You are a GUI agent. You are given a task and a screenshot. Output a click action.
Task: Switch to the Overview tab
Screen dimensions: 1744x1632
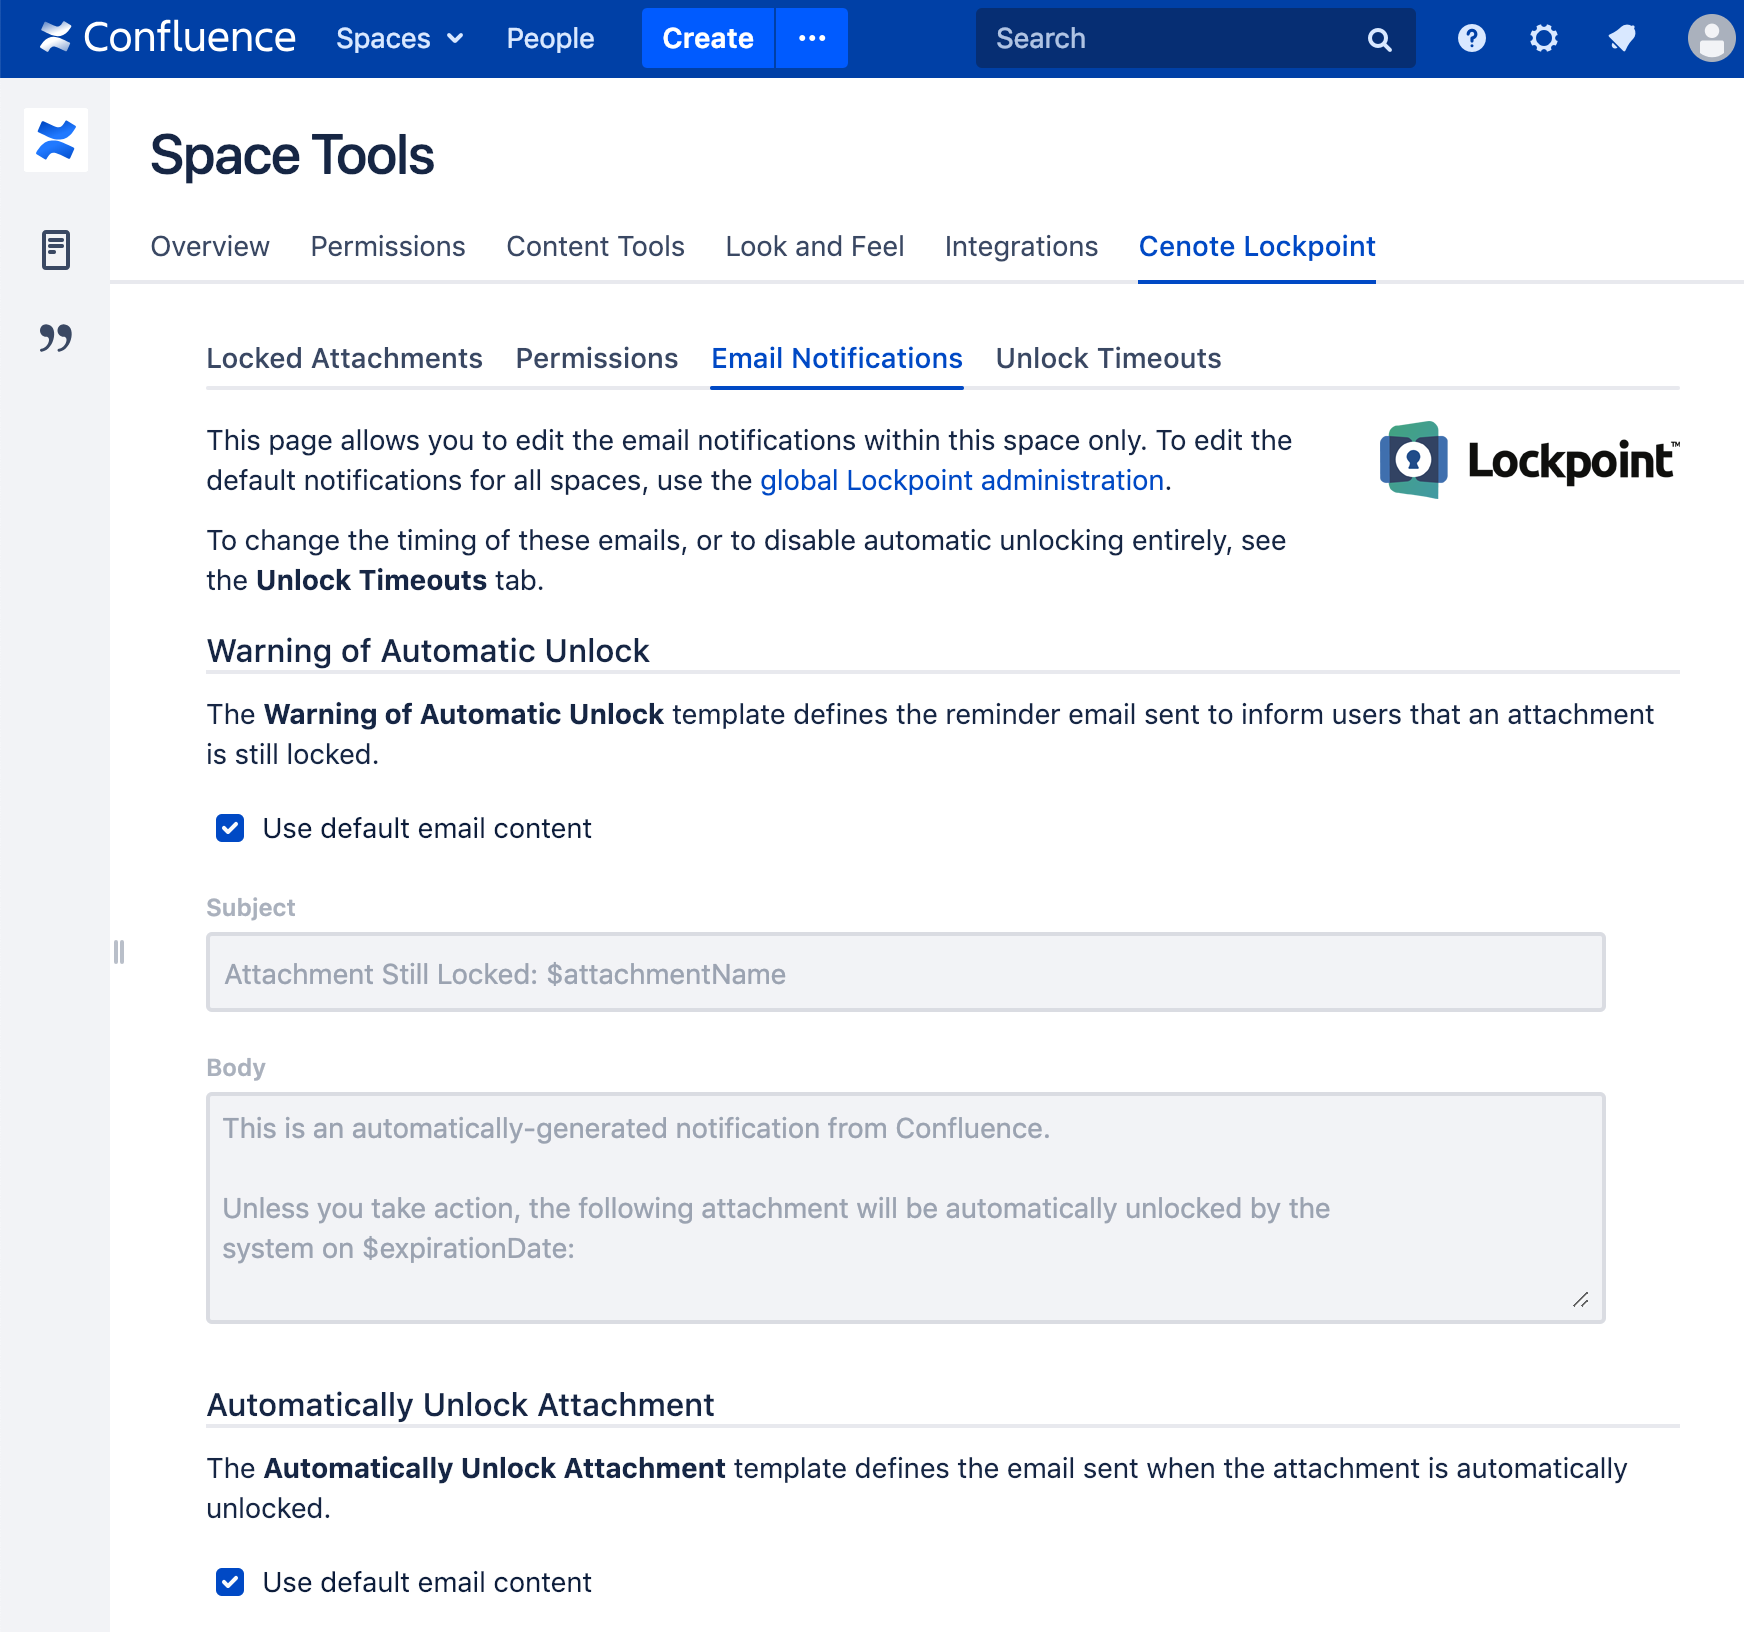(x=210, y=246)
